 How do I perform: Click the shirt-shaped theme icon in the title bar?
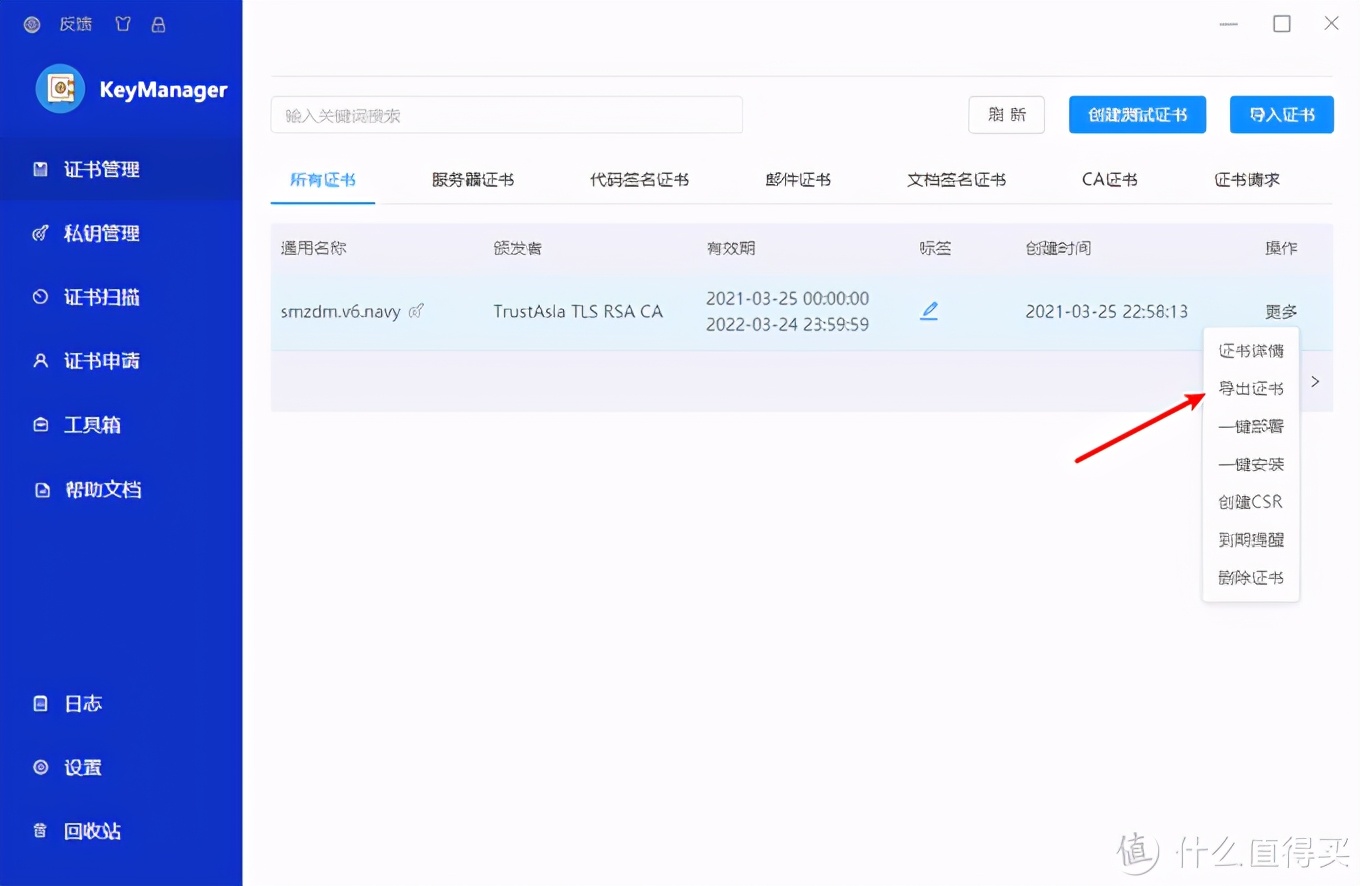122,23
